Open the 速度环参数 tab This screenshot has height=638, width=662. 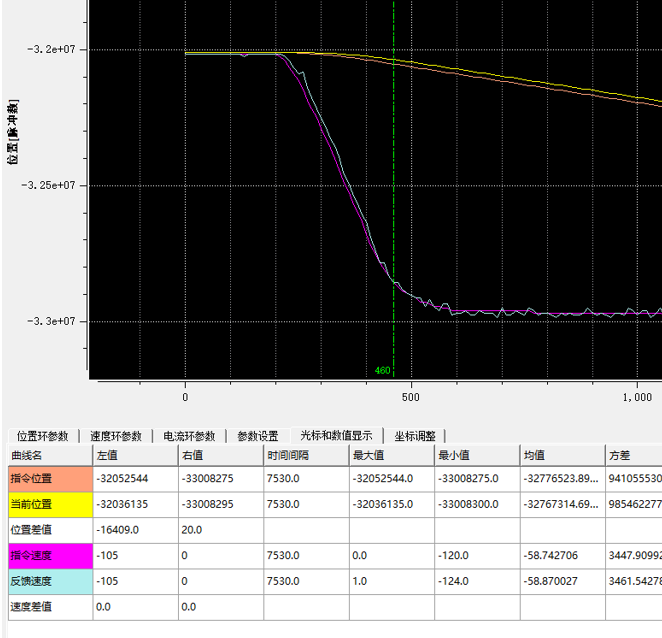pos(116,436)
